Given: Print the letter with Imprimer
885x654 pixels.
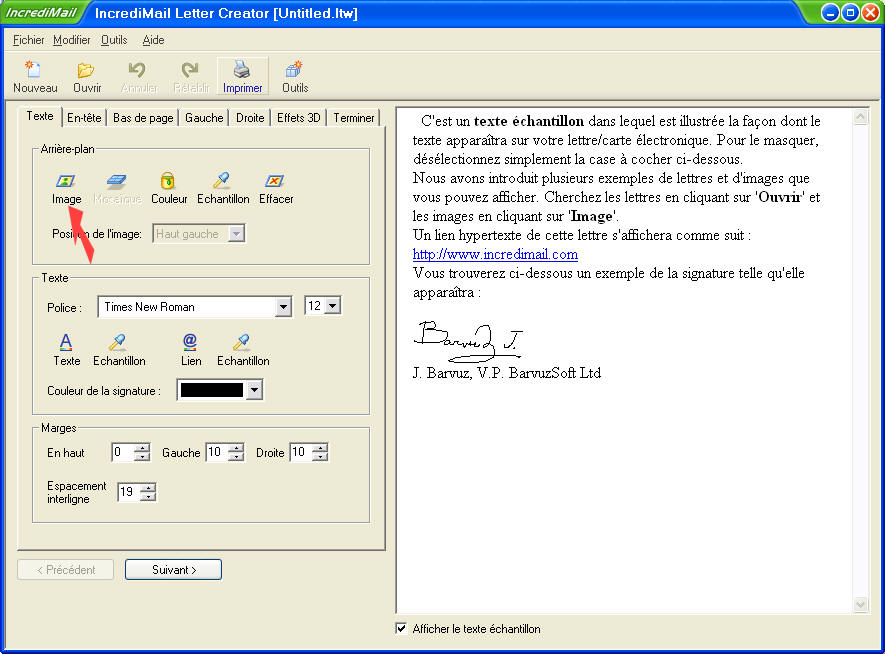Looking at the screenshot, I should pyautogui.click(x=243, y=77).
